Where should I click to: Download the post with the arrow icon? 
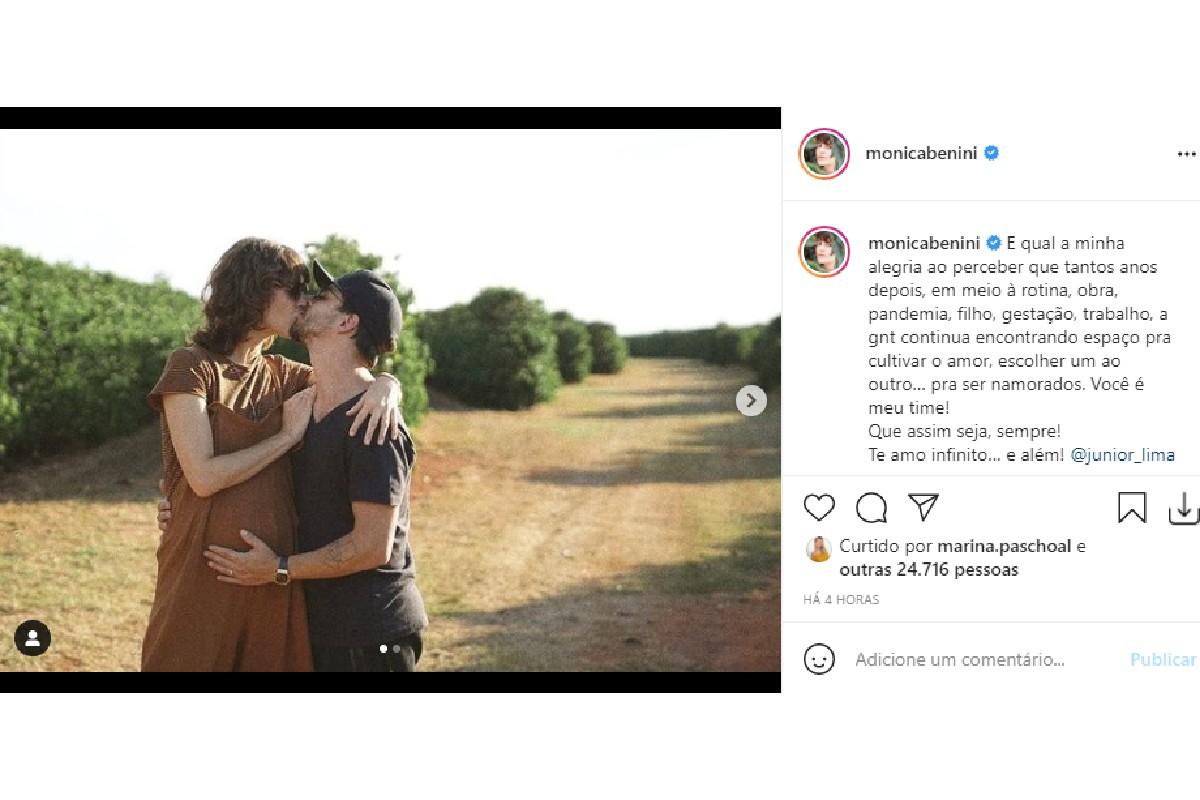click(x=1183, y=508)
